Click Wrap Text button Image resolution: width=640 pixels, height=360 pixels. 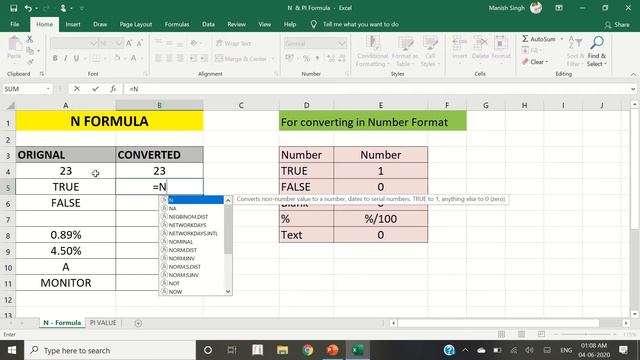pos(233,43)
